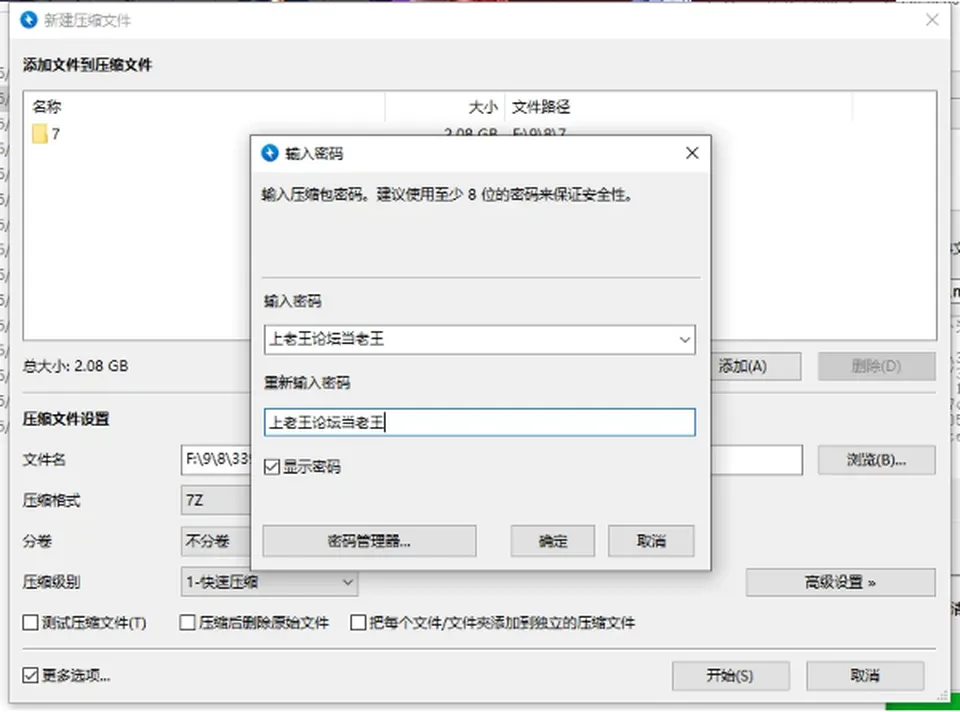Click 取消 beside the 开始(S) button

(x=864, y=675)
